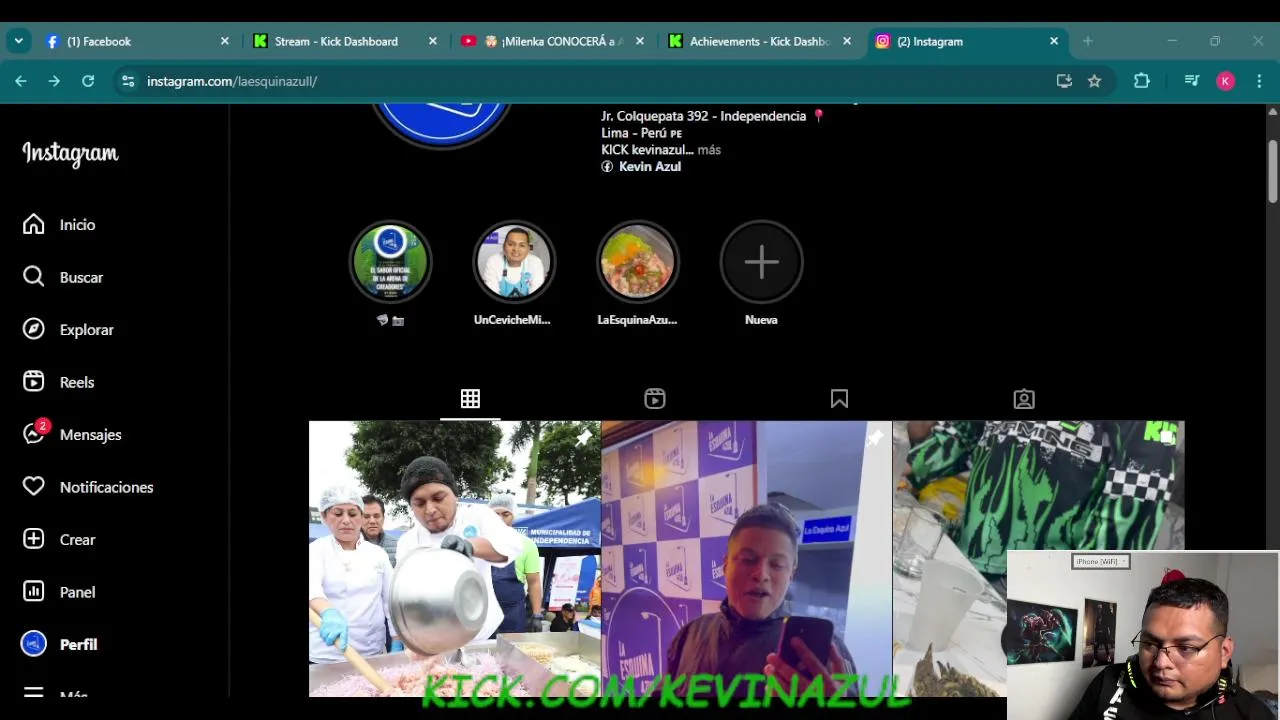Click install app icon in address bar

click(x=1064, y=81)
